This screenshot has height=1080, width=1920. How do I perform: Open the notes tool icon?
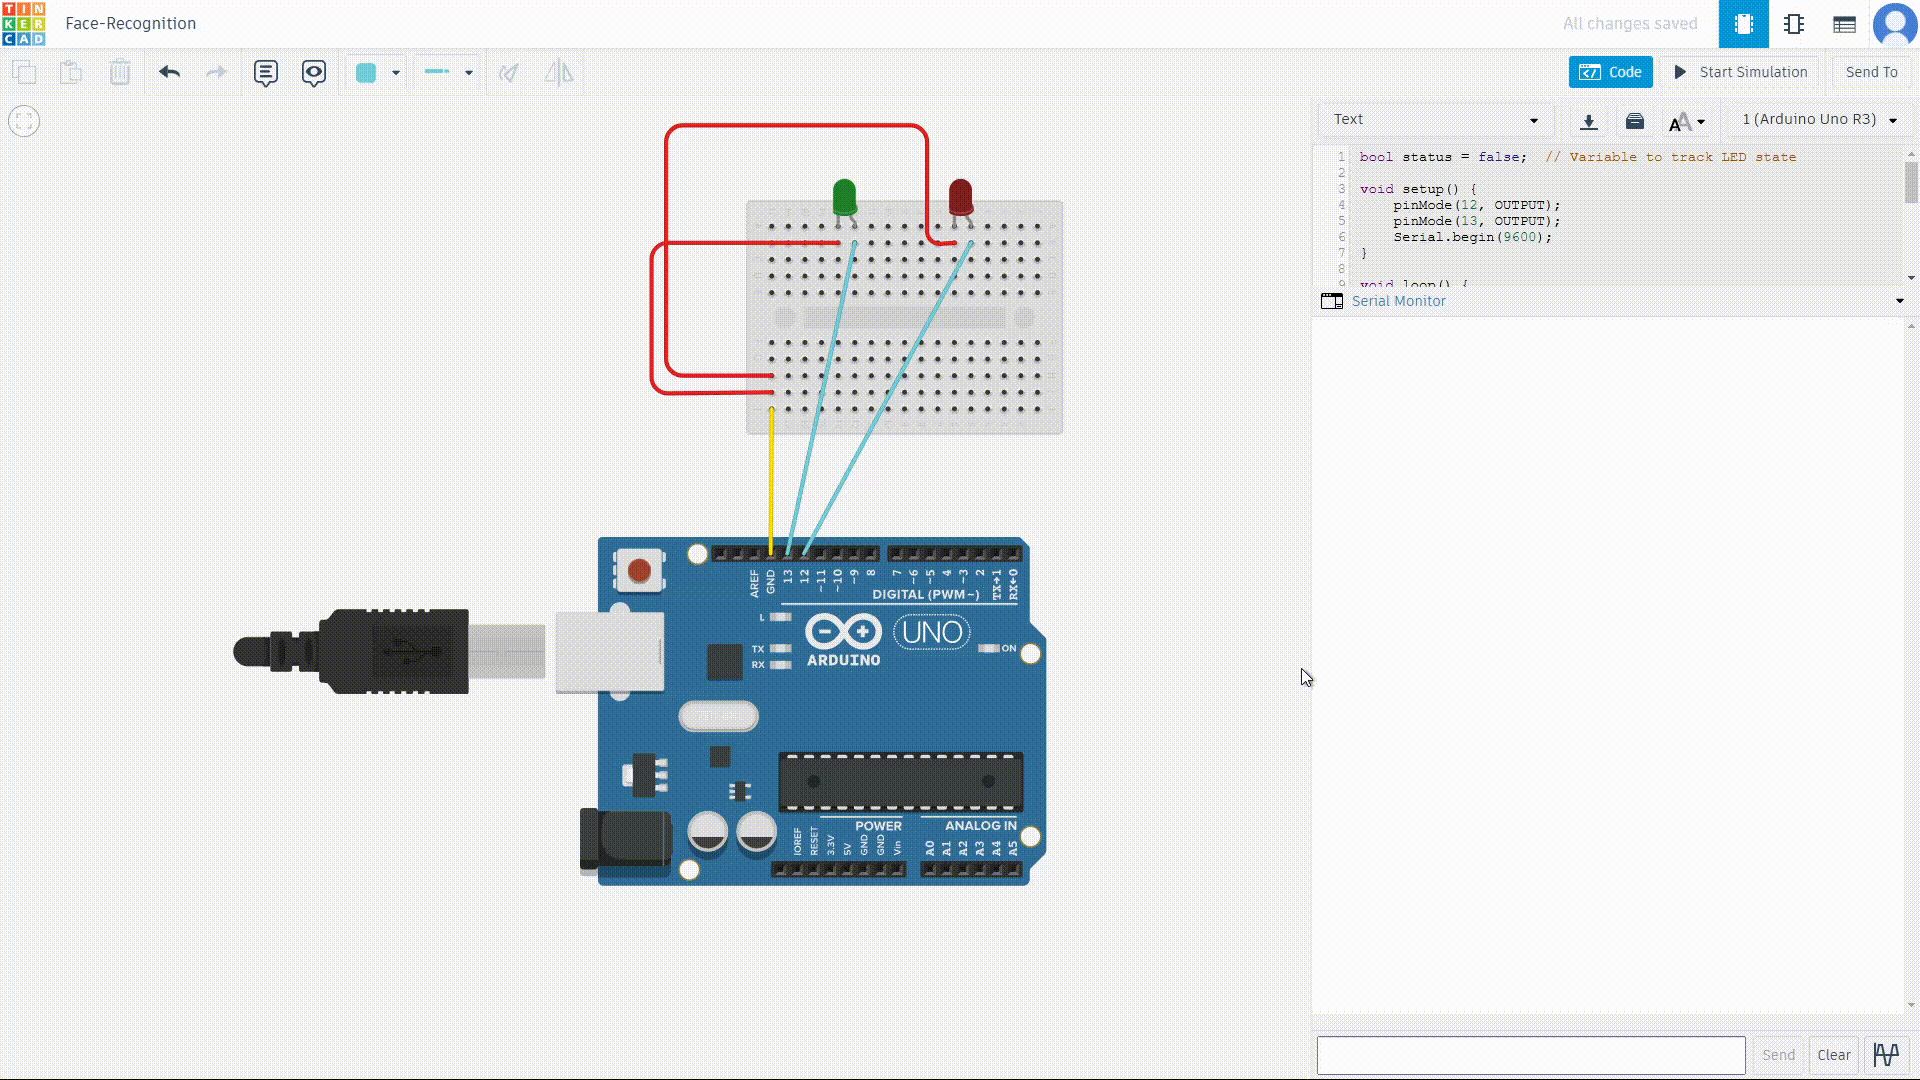[x=265, y=72]
